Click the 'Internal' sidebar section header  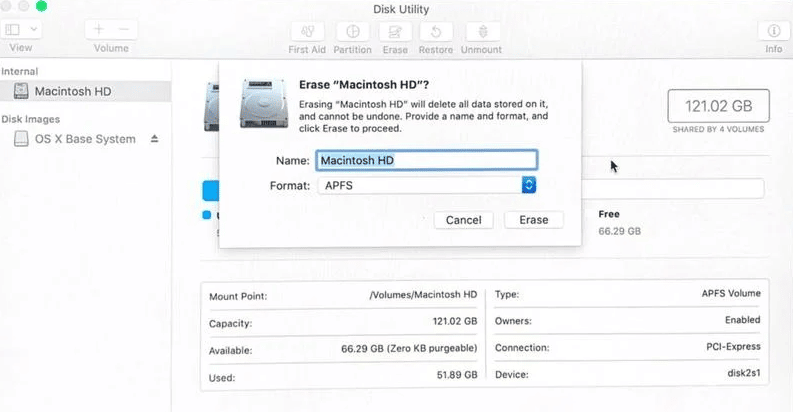(20, 71)
